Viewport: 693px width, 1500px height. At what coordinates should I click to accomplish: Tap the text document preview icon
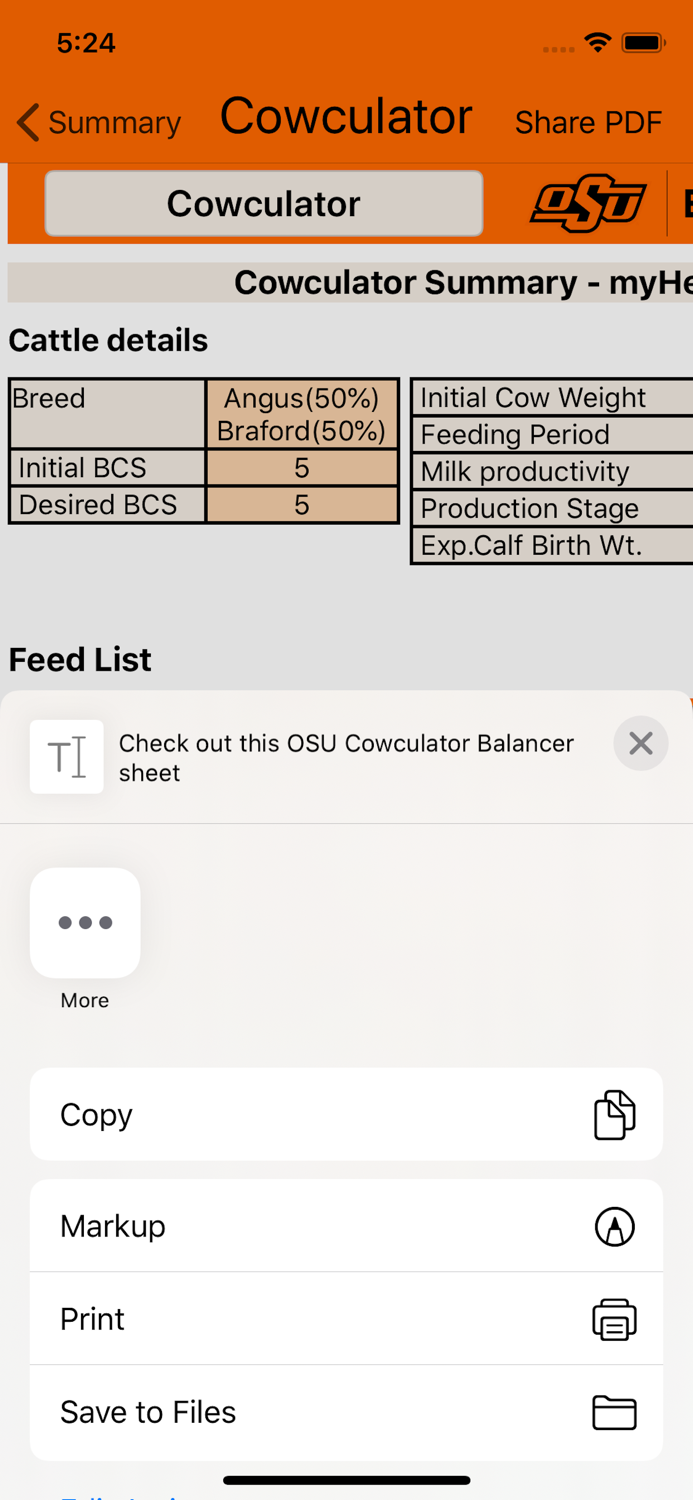pos(66,756)
